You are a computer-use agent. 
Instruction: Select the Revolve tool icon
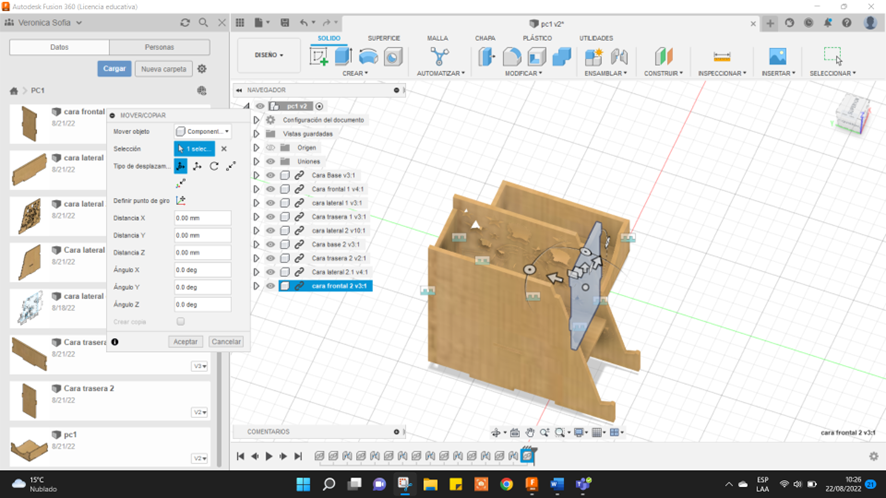(368, 57)
